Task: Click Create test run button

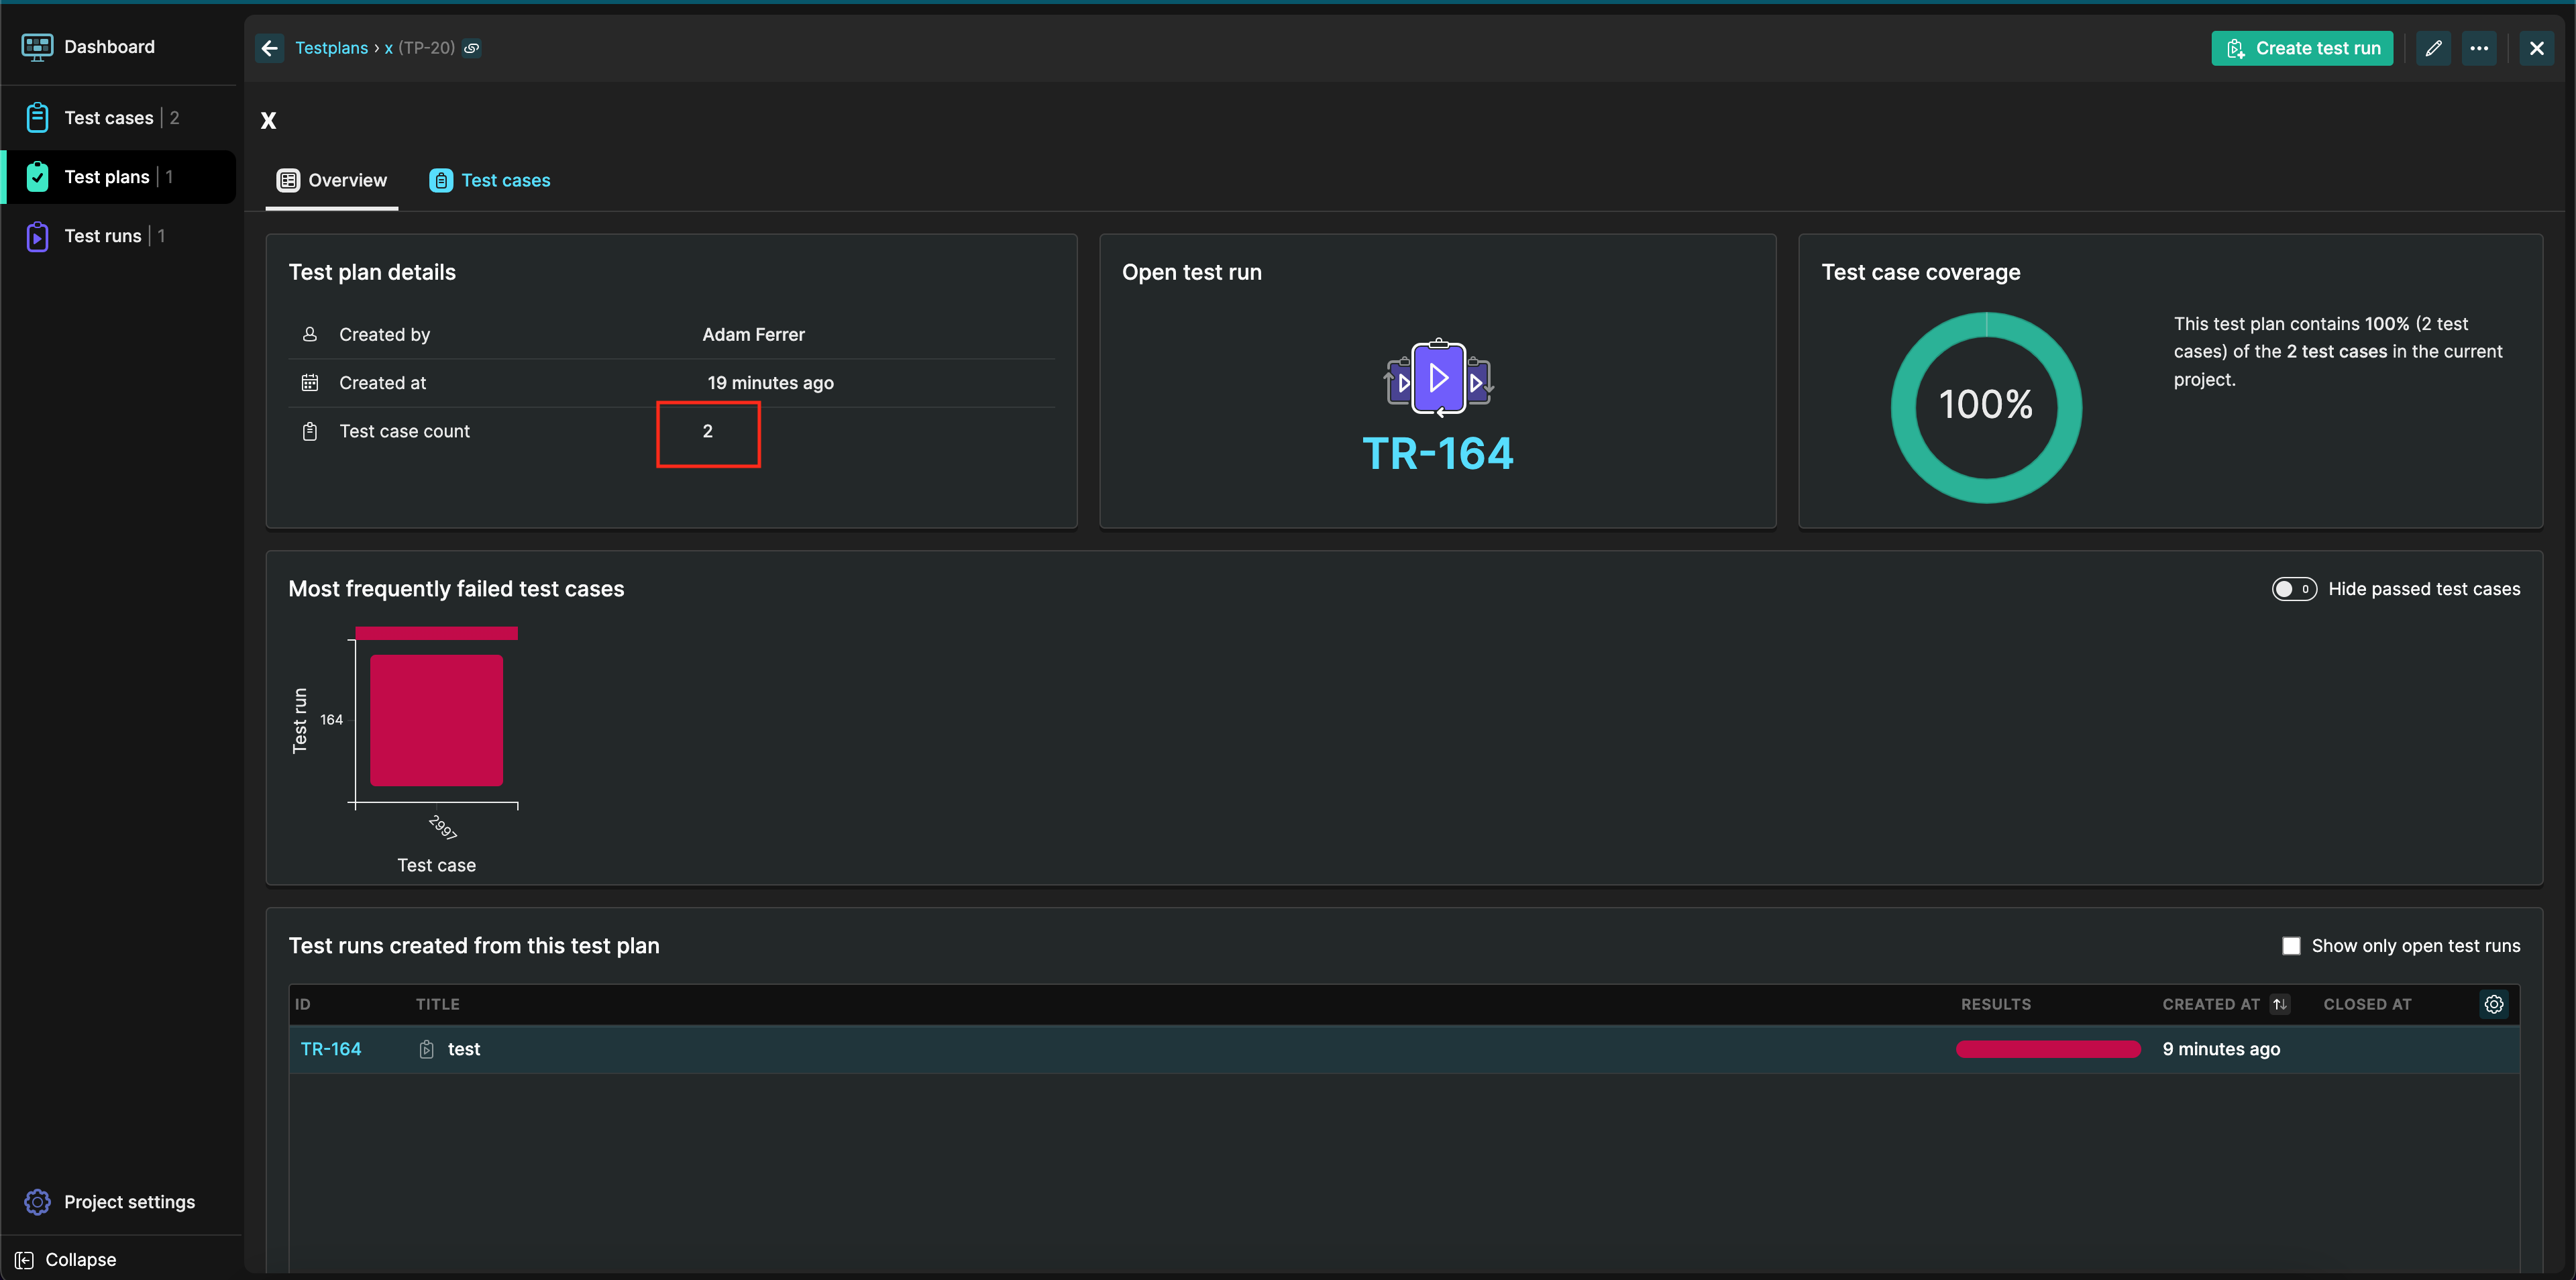Action: [x=2302, y=48]
